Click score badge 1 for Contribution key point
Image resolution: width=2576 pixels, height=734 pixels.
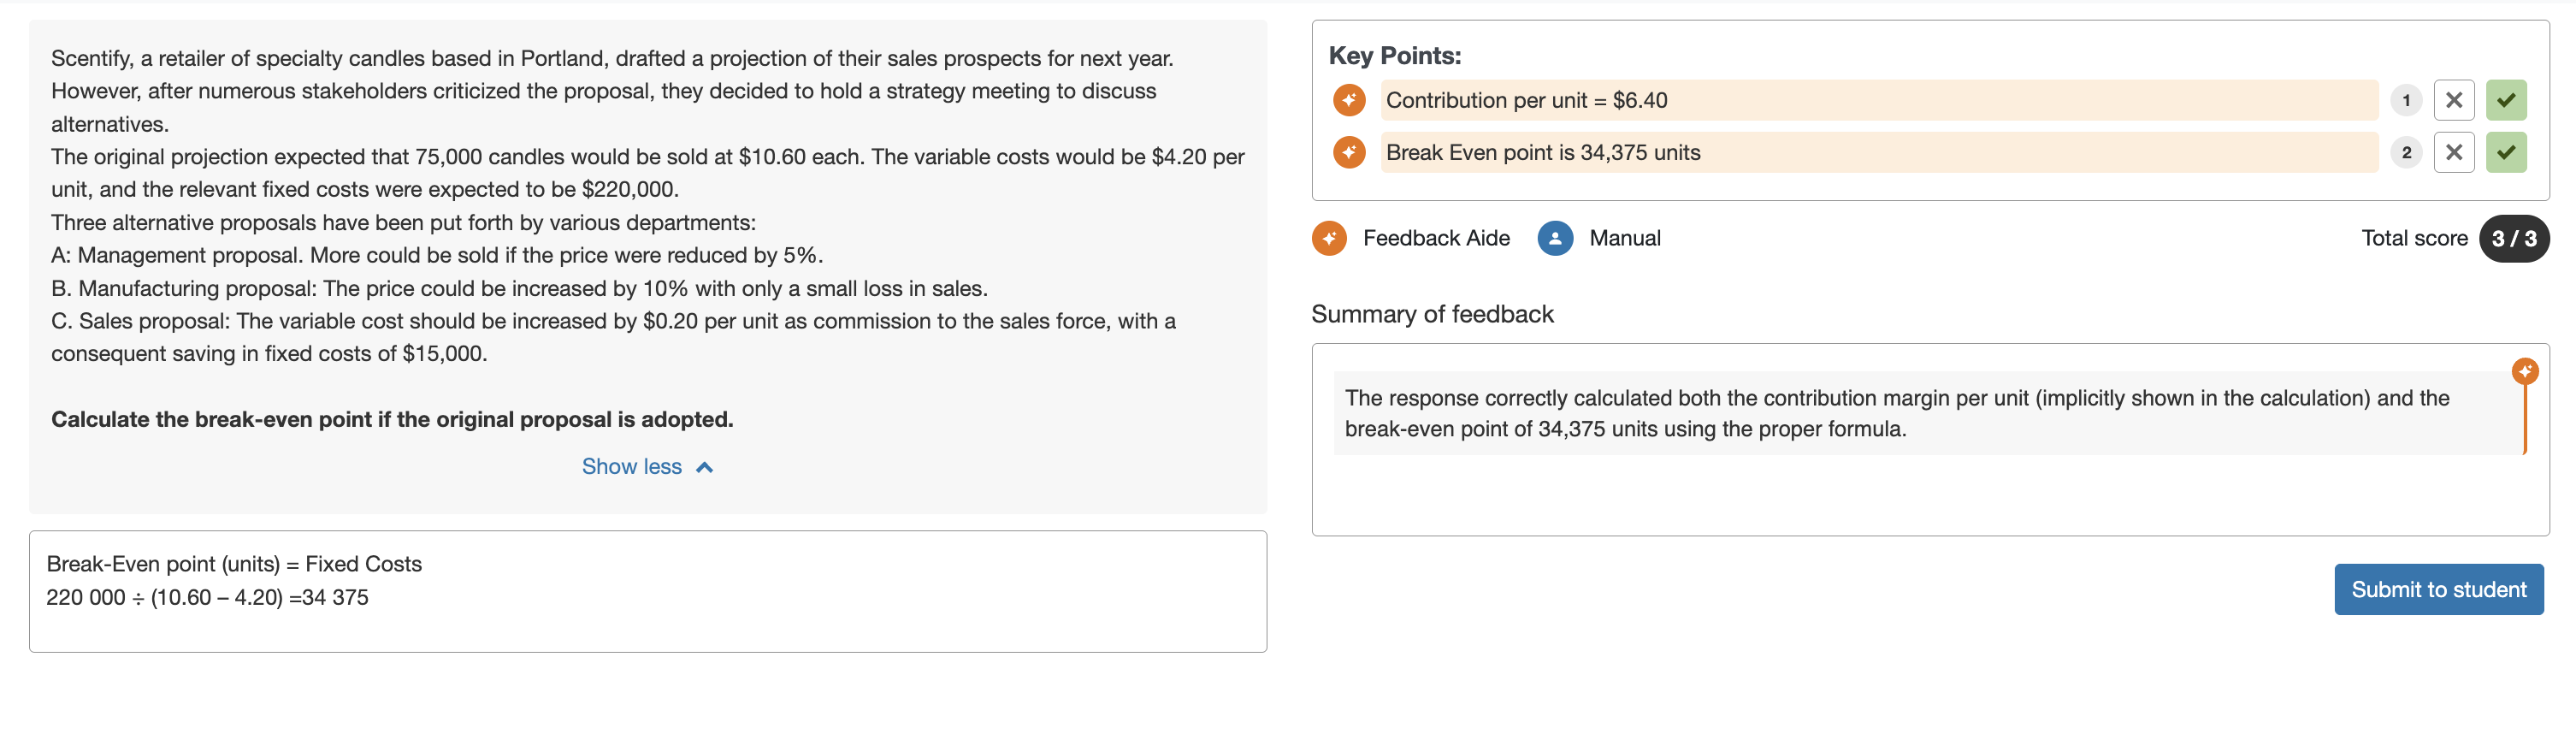(2406, 100)
